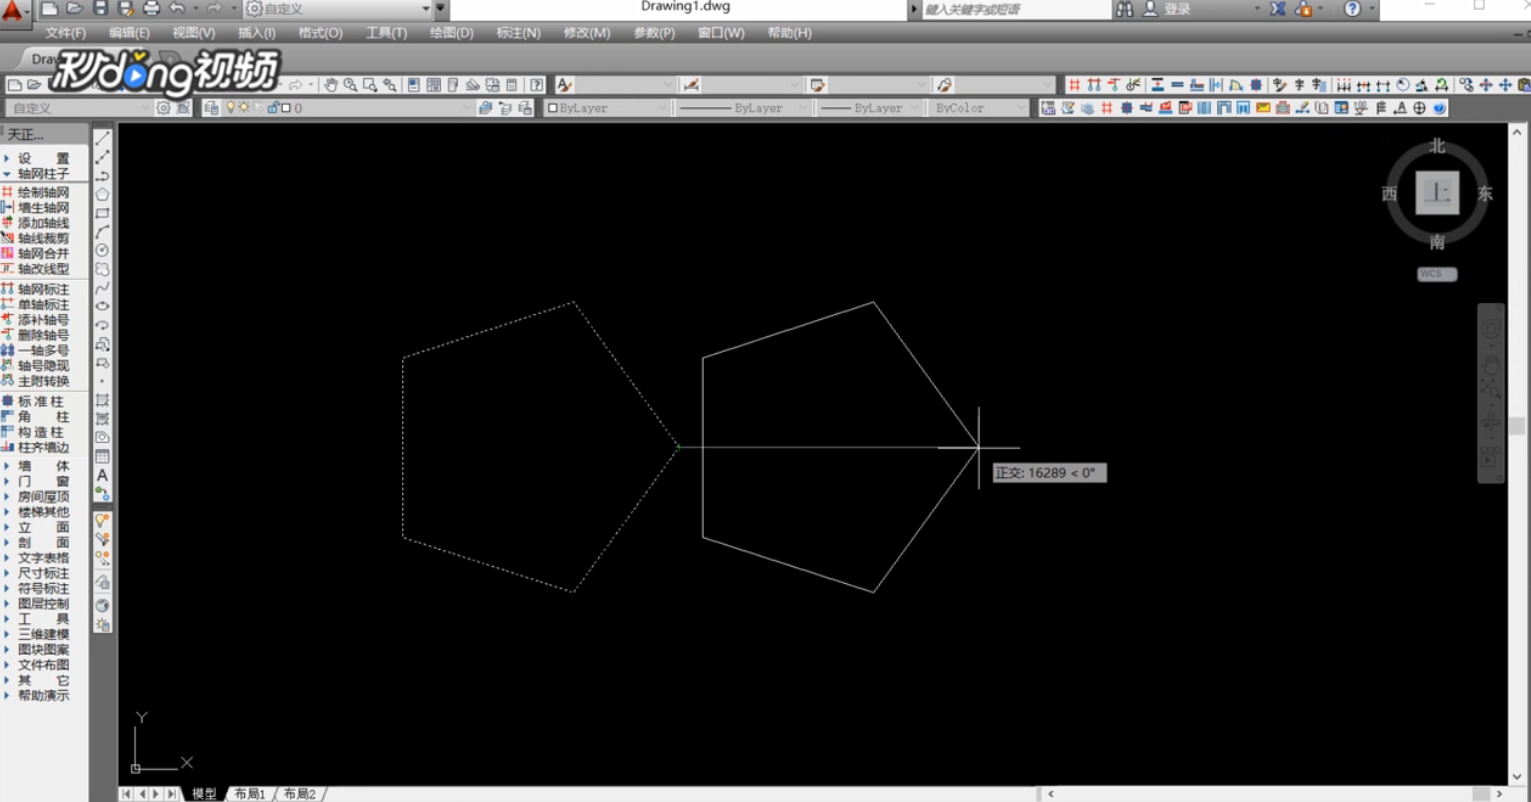Image resolution: width=1531 pixels, height=802 pixels.
Task: Open the 自定义 workspace dropdown in the toolbar row
Action: pyautogui.click(x=78, y=108)
